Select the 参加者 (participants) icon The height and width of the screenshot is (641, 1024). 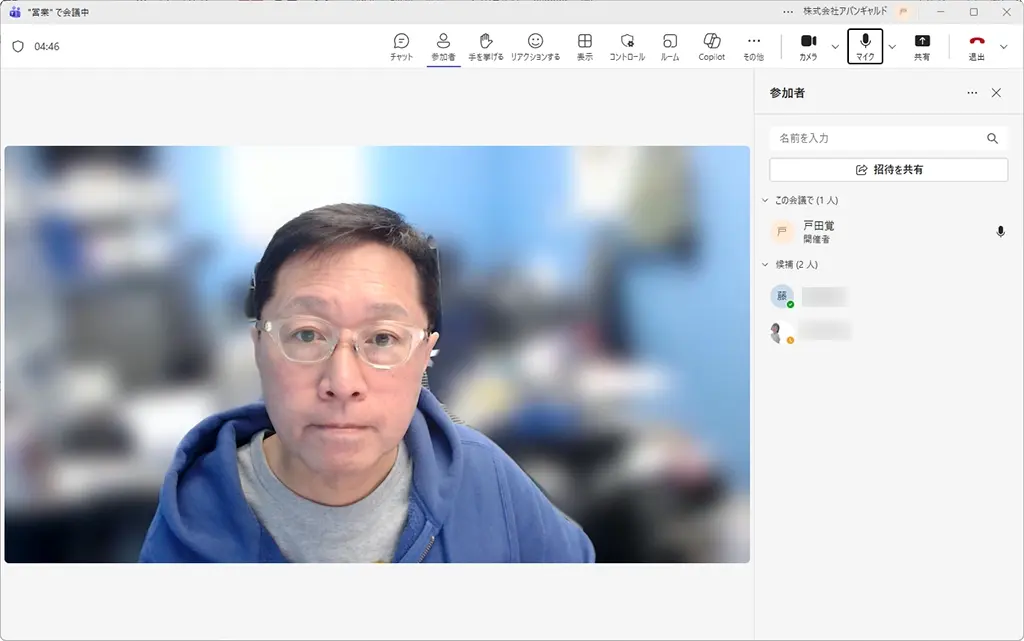coord(443,46)
